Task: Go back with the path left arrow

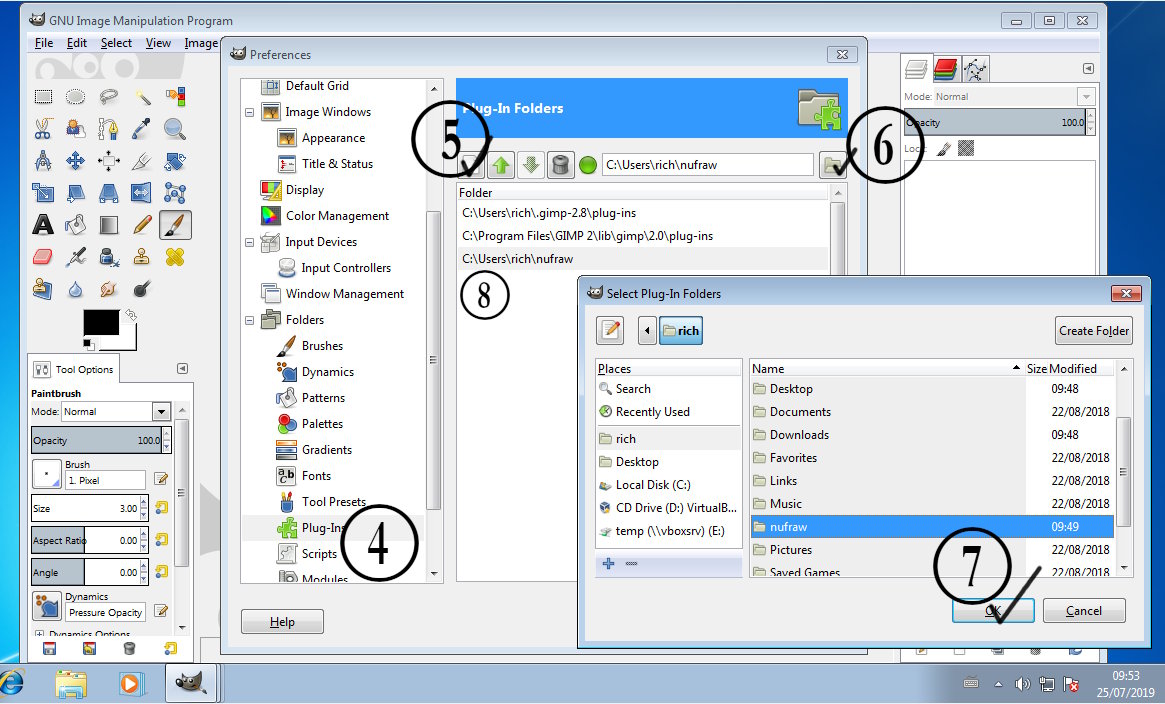Action: click(647, 330)
